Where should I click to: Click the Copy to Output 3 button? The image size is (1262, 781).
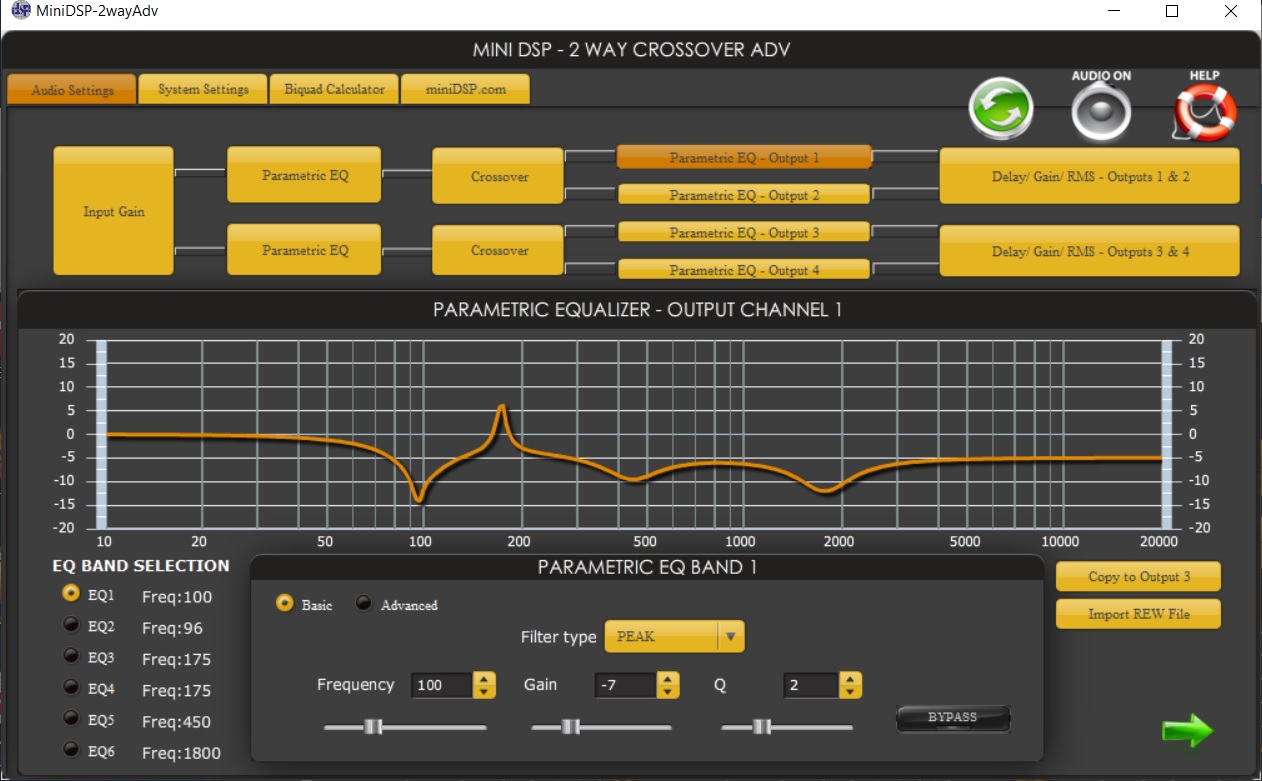click(1138, 576)
